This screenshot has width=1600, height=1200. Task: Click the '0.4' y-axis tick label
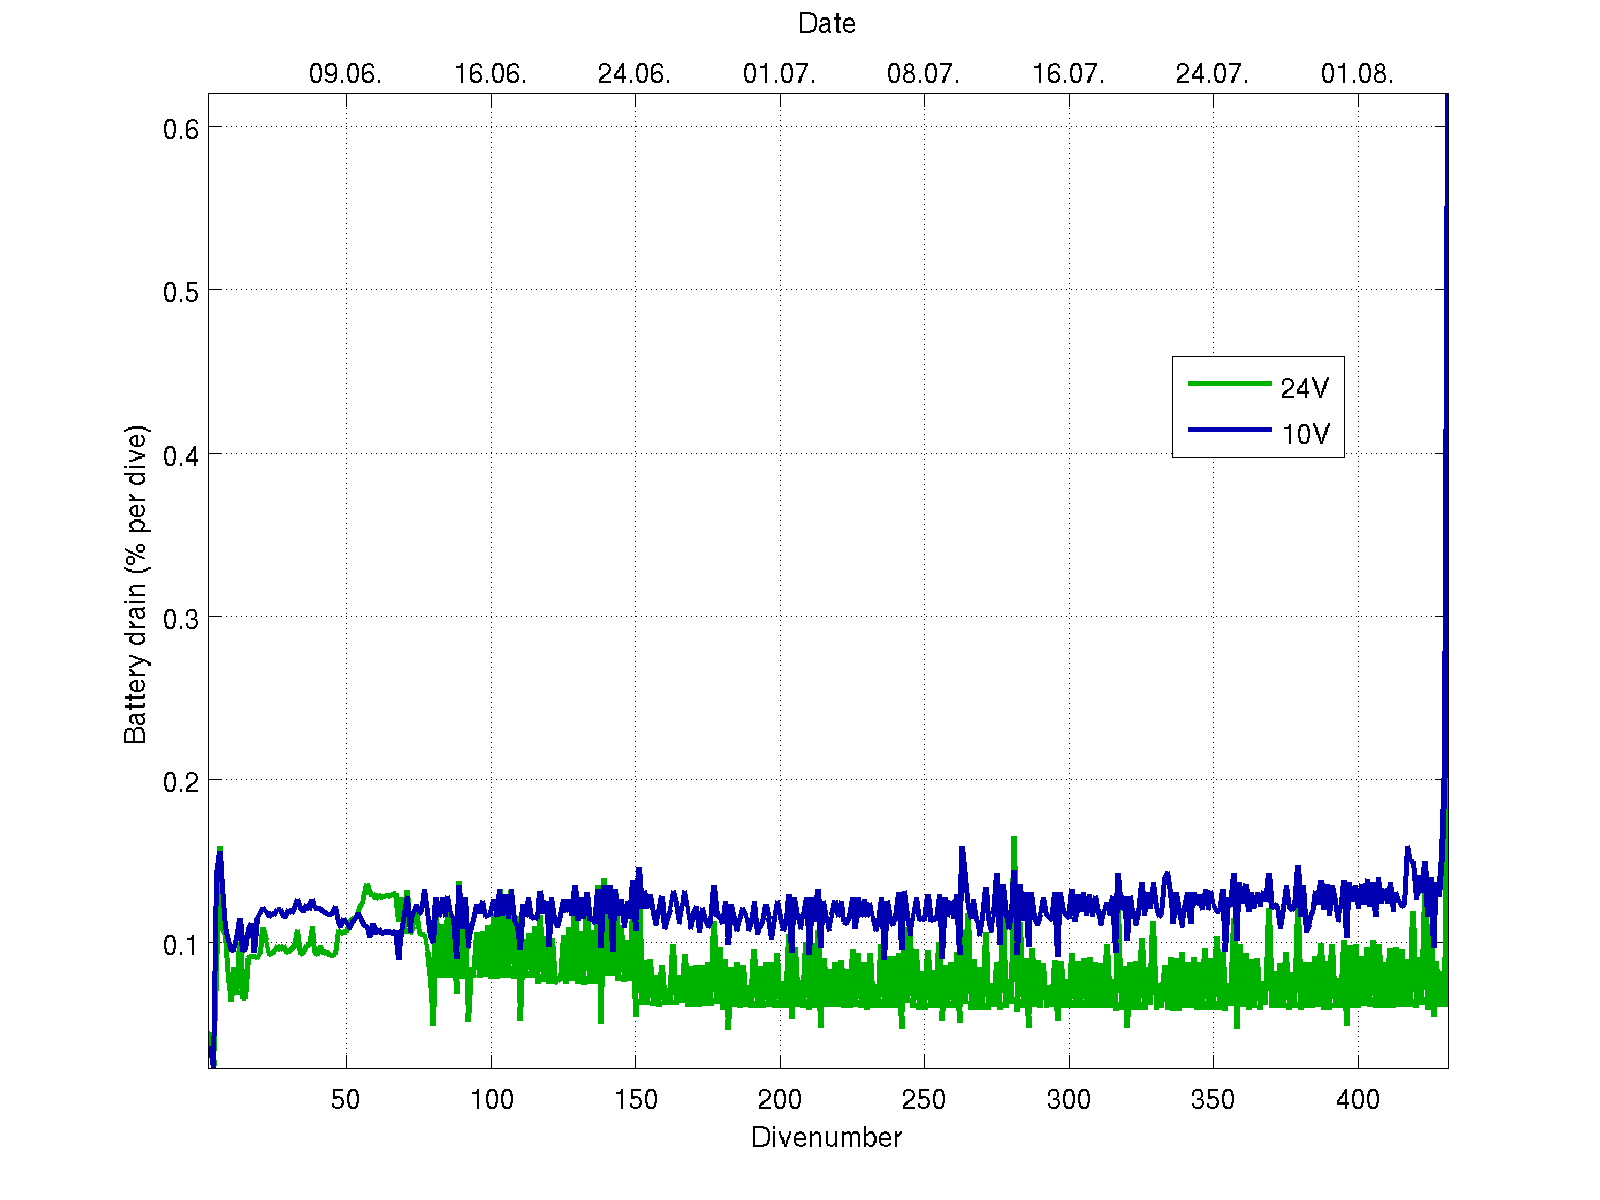tap(181, 455)
